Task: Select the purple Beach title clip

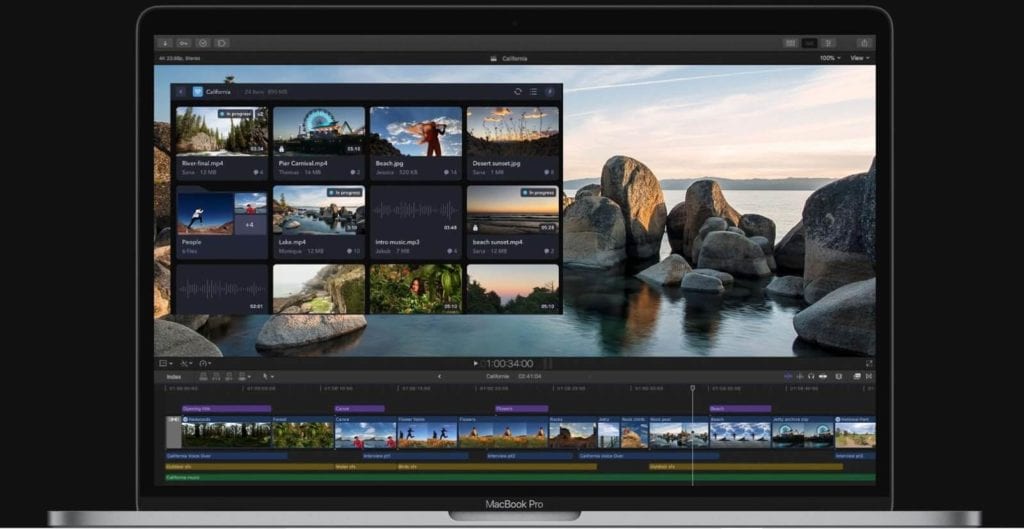Action: (x=740, y=409)
